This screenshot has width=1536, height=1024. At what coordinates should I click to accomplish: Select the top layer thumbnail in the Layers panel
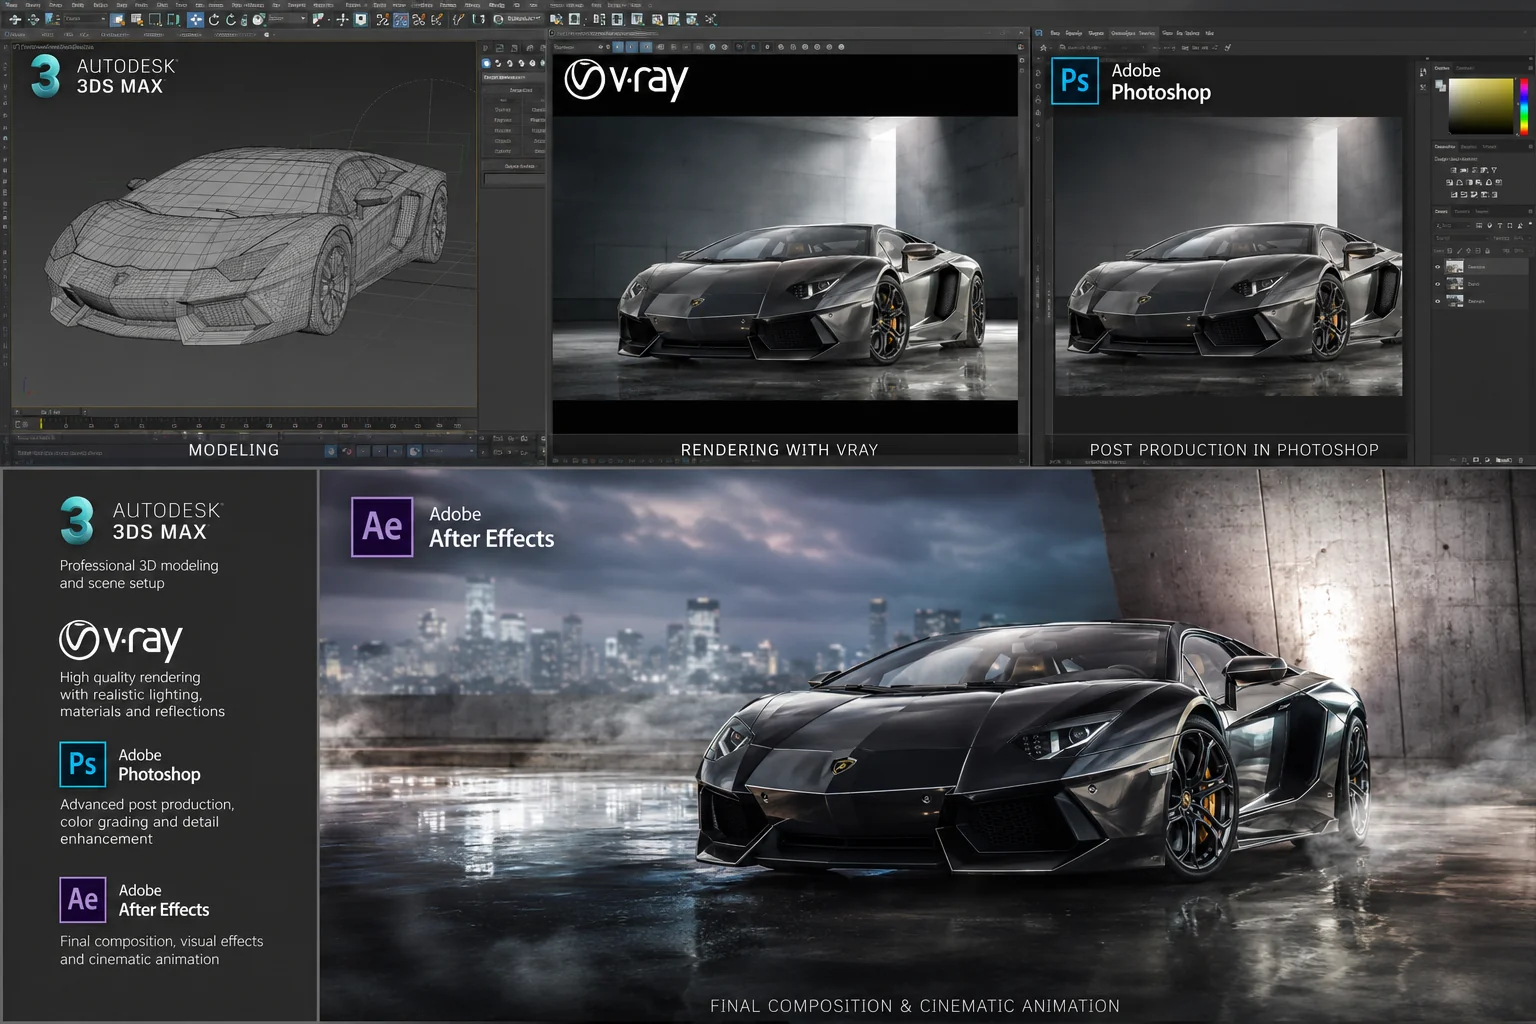coord(1455,267)
